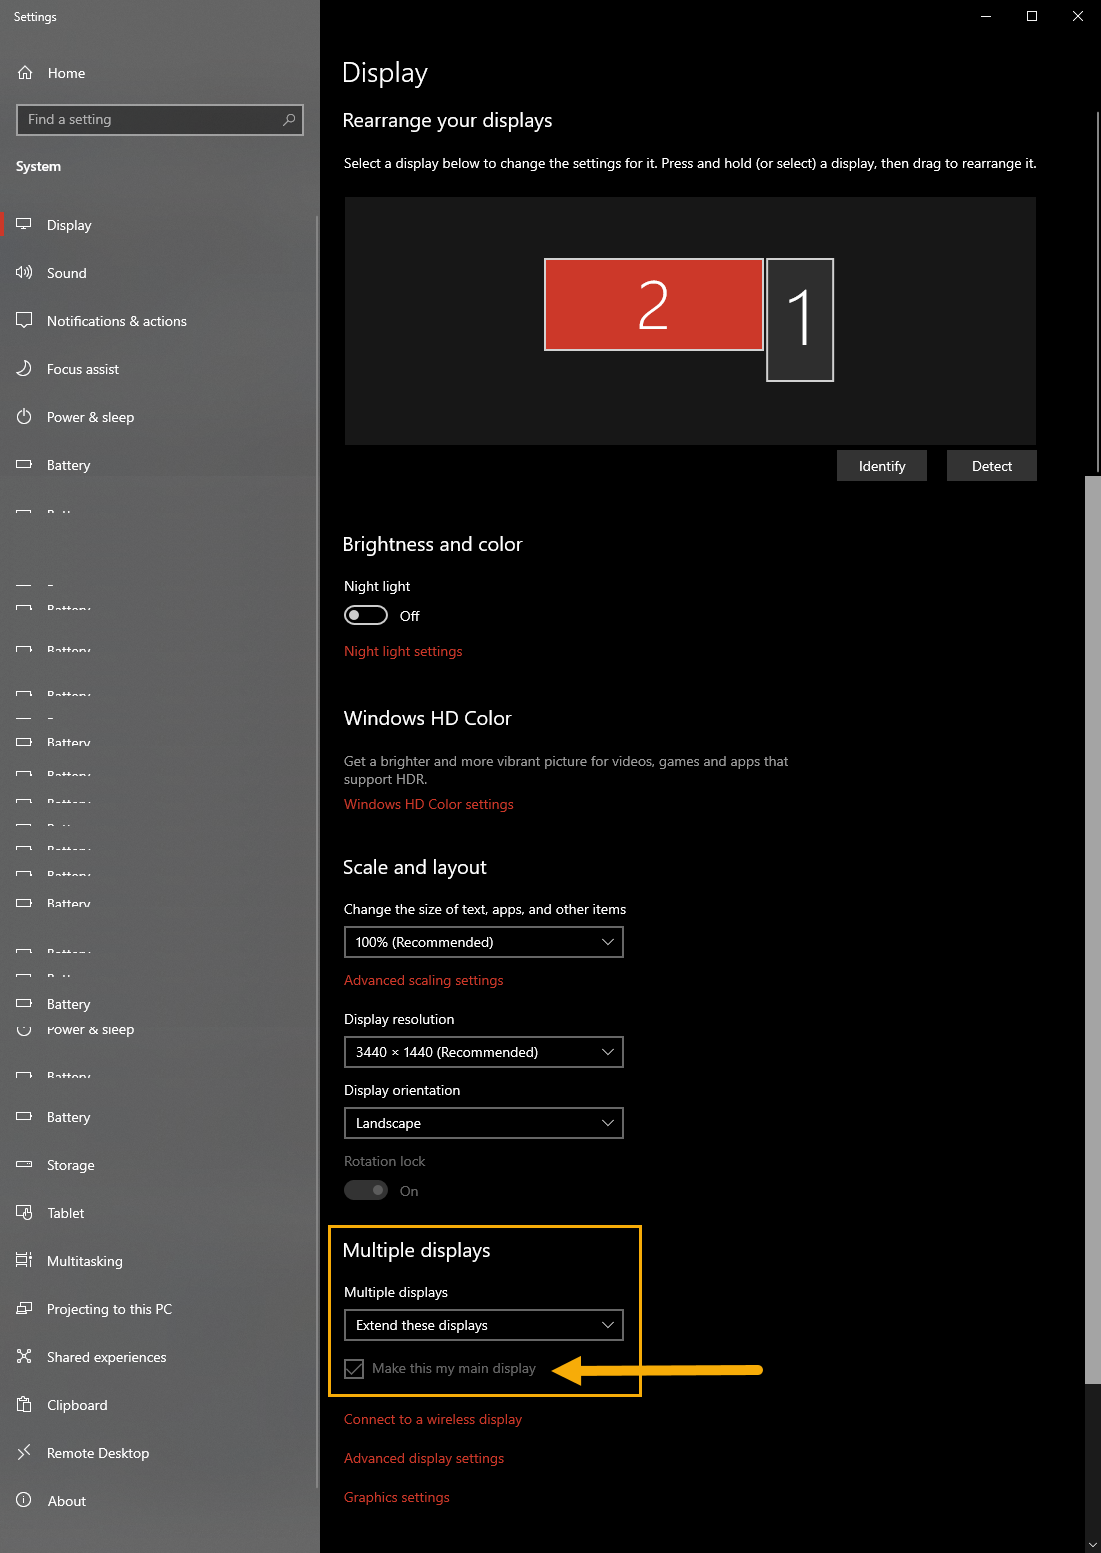Open Night light settings link
The width and height of the screenshot is (1101, 1553).
403,651
